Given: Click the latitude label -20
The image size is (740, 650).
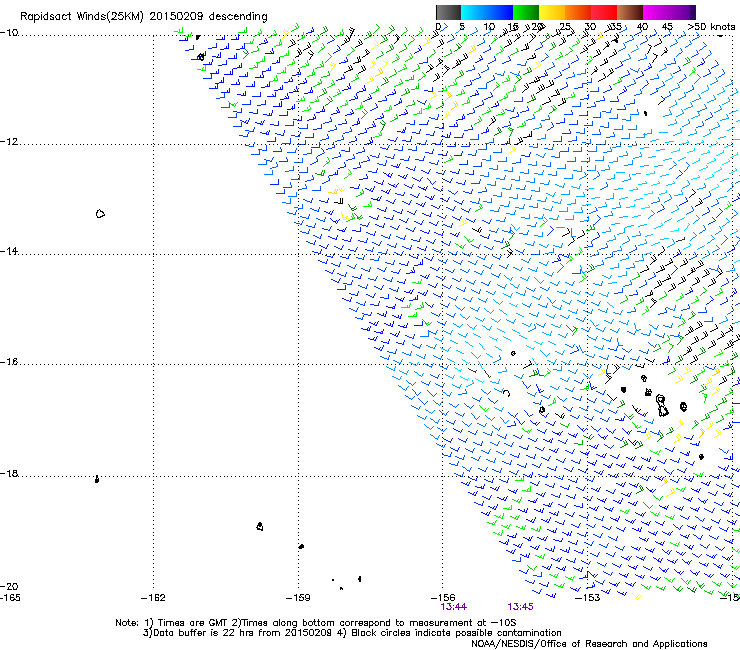Looking at the screenshot, I should pos(9,586).
